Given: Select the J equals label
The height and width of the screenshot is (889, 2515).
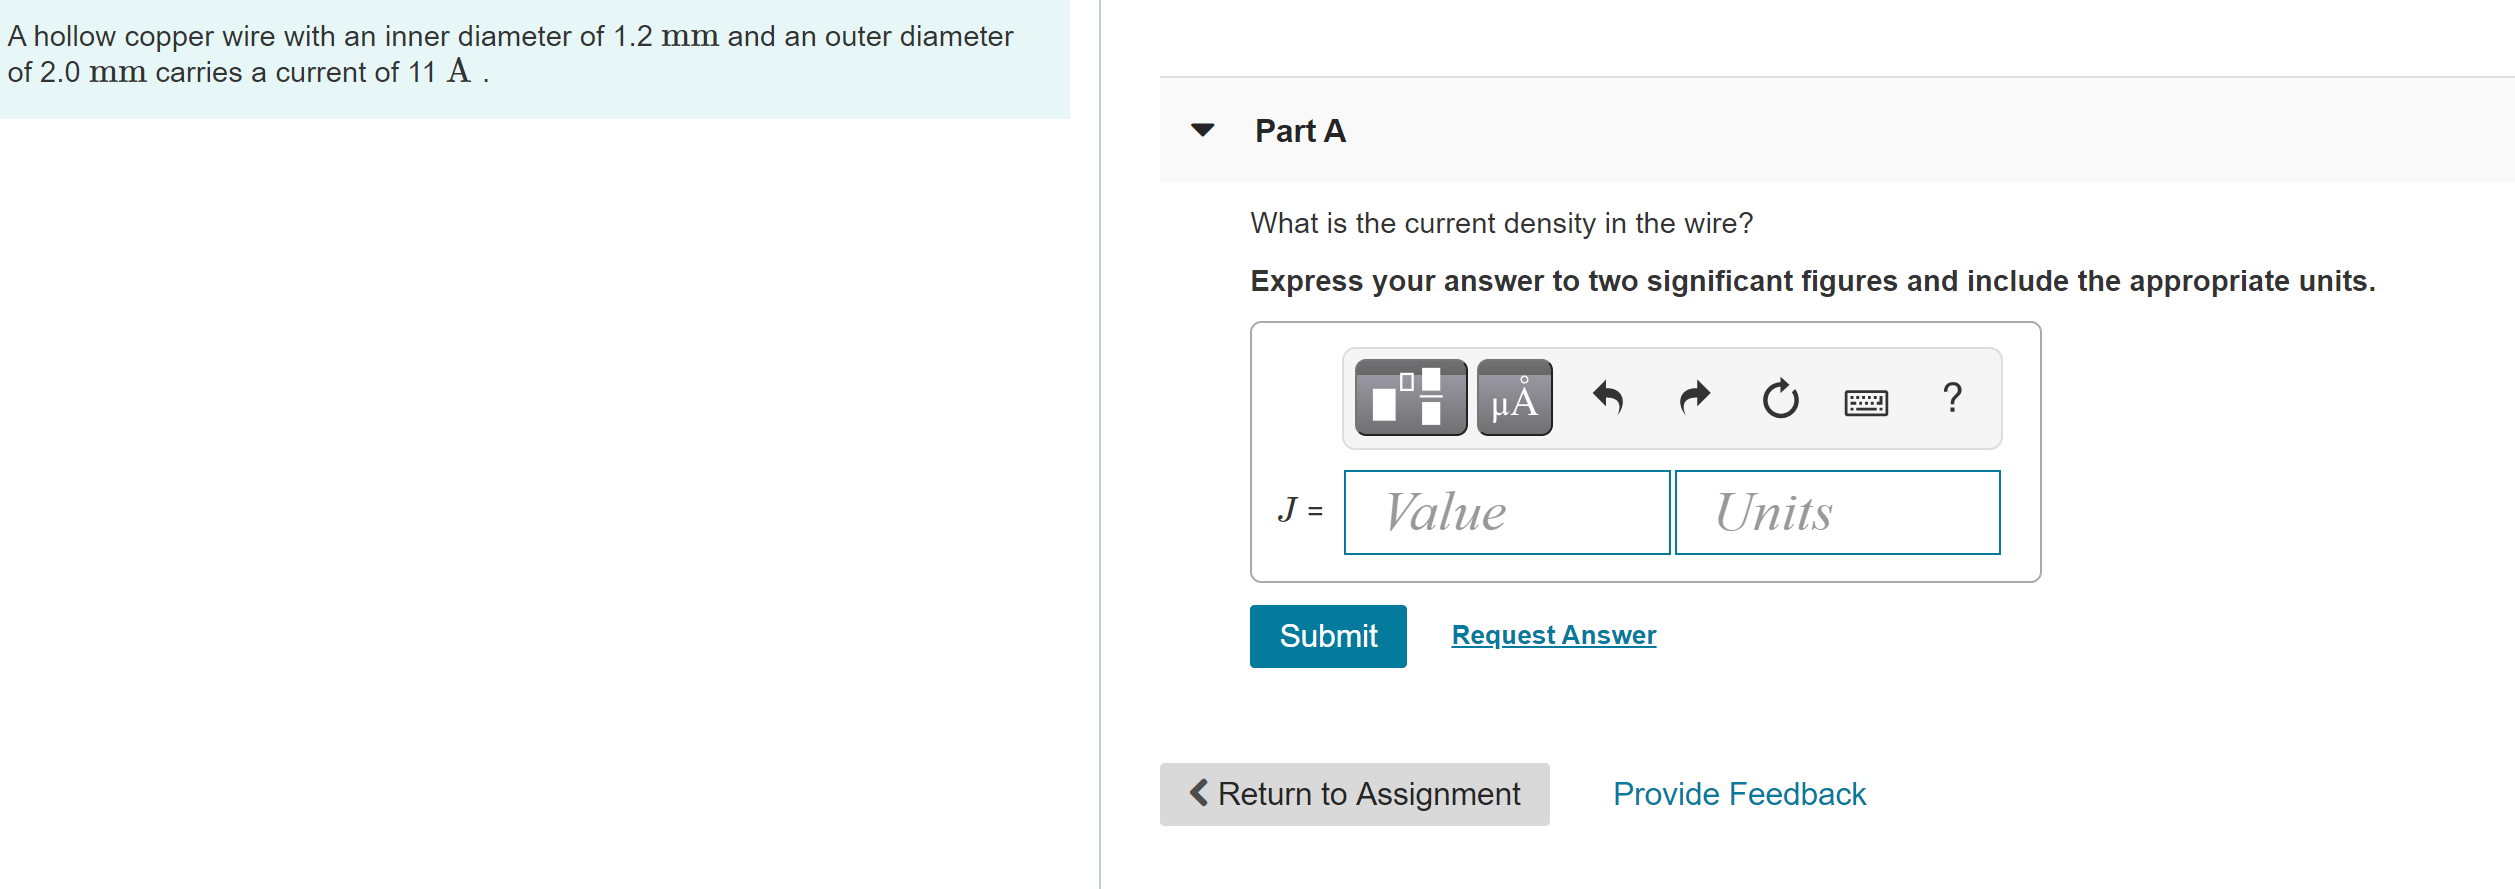Looking at the screenshot, I should (1300, 510).
